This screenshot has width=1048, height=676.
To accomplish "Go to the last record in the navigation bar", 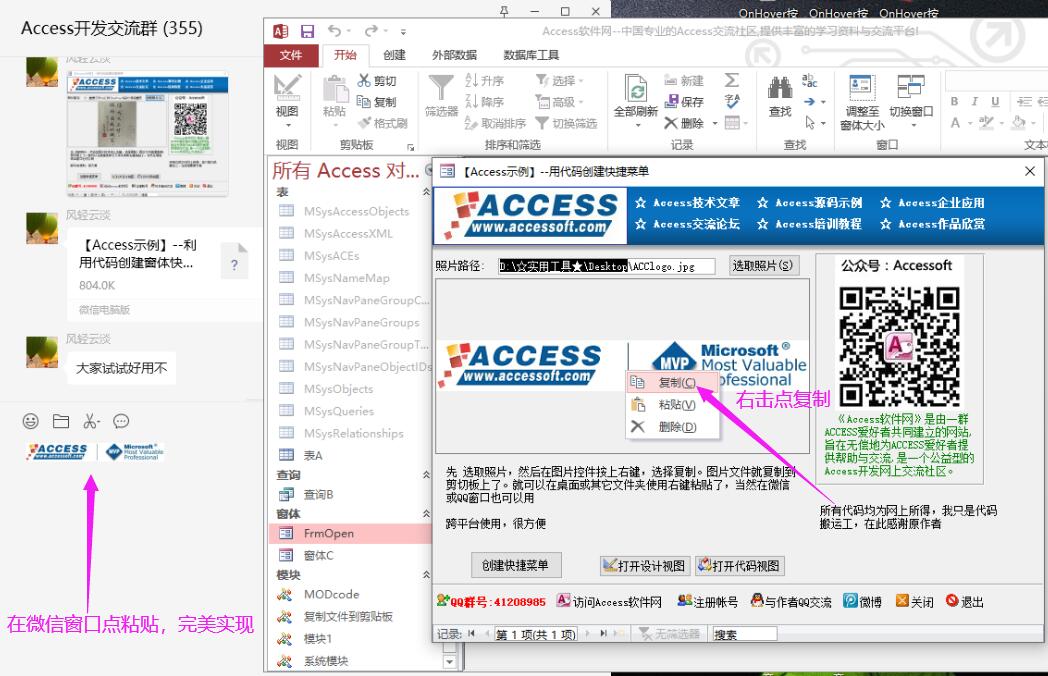I will tap(604, 633).
